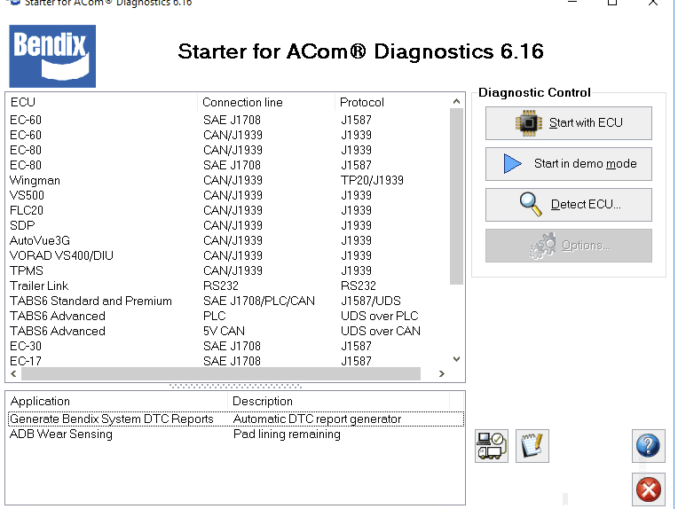Select the TPMS ECU row
Image resolution: width=678 pixels, height=509 pixels.
pyautogui.click(x=228, y=271)
